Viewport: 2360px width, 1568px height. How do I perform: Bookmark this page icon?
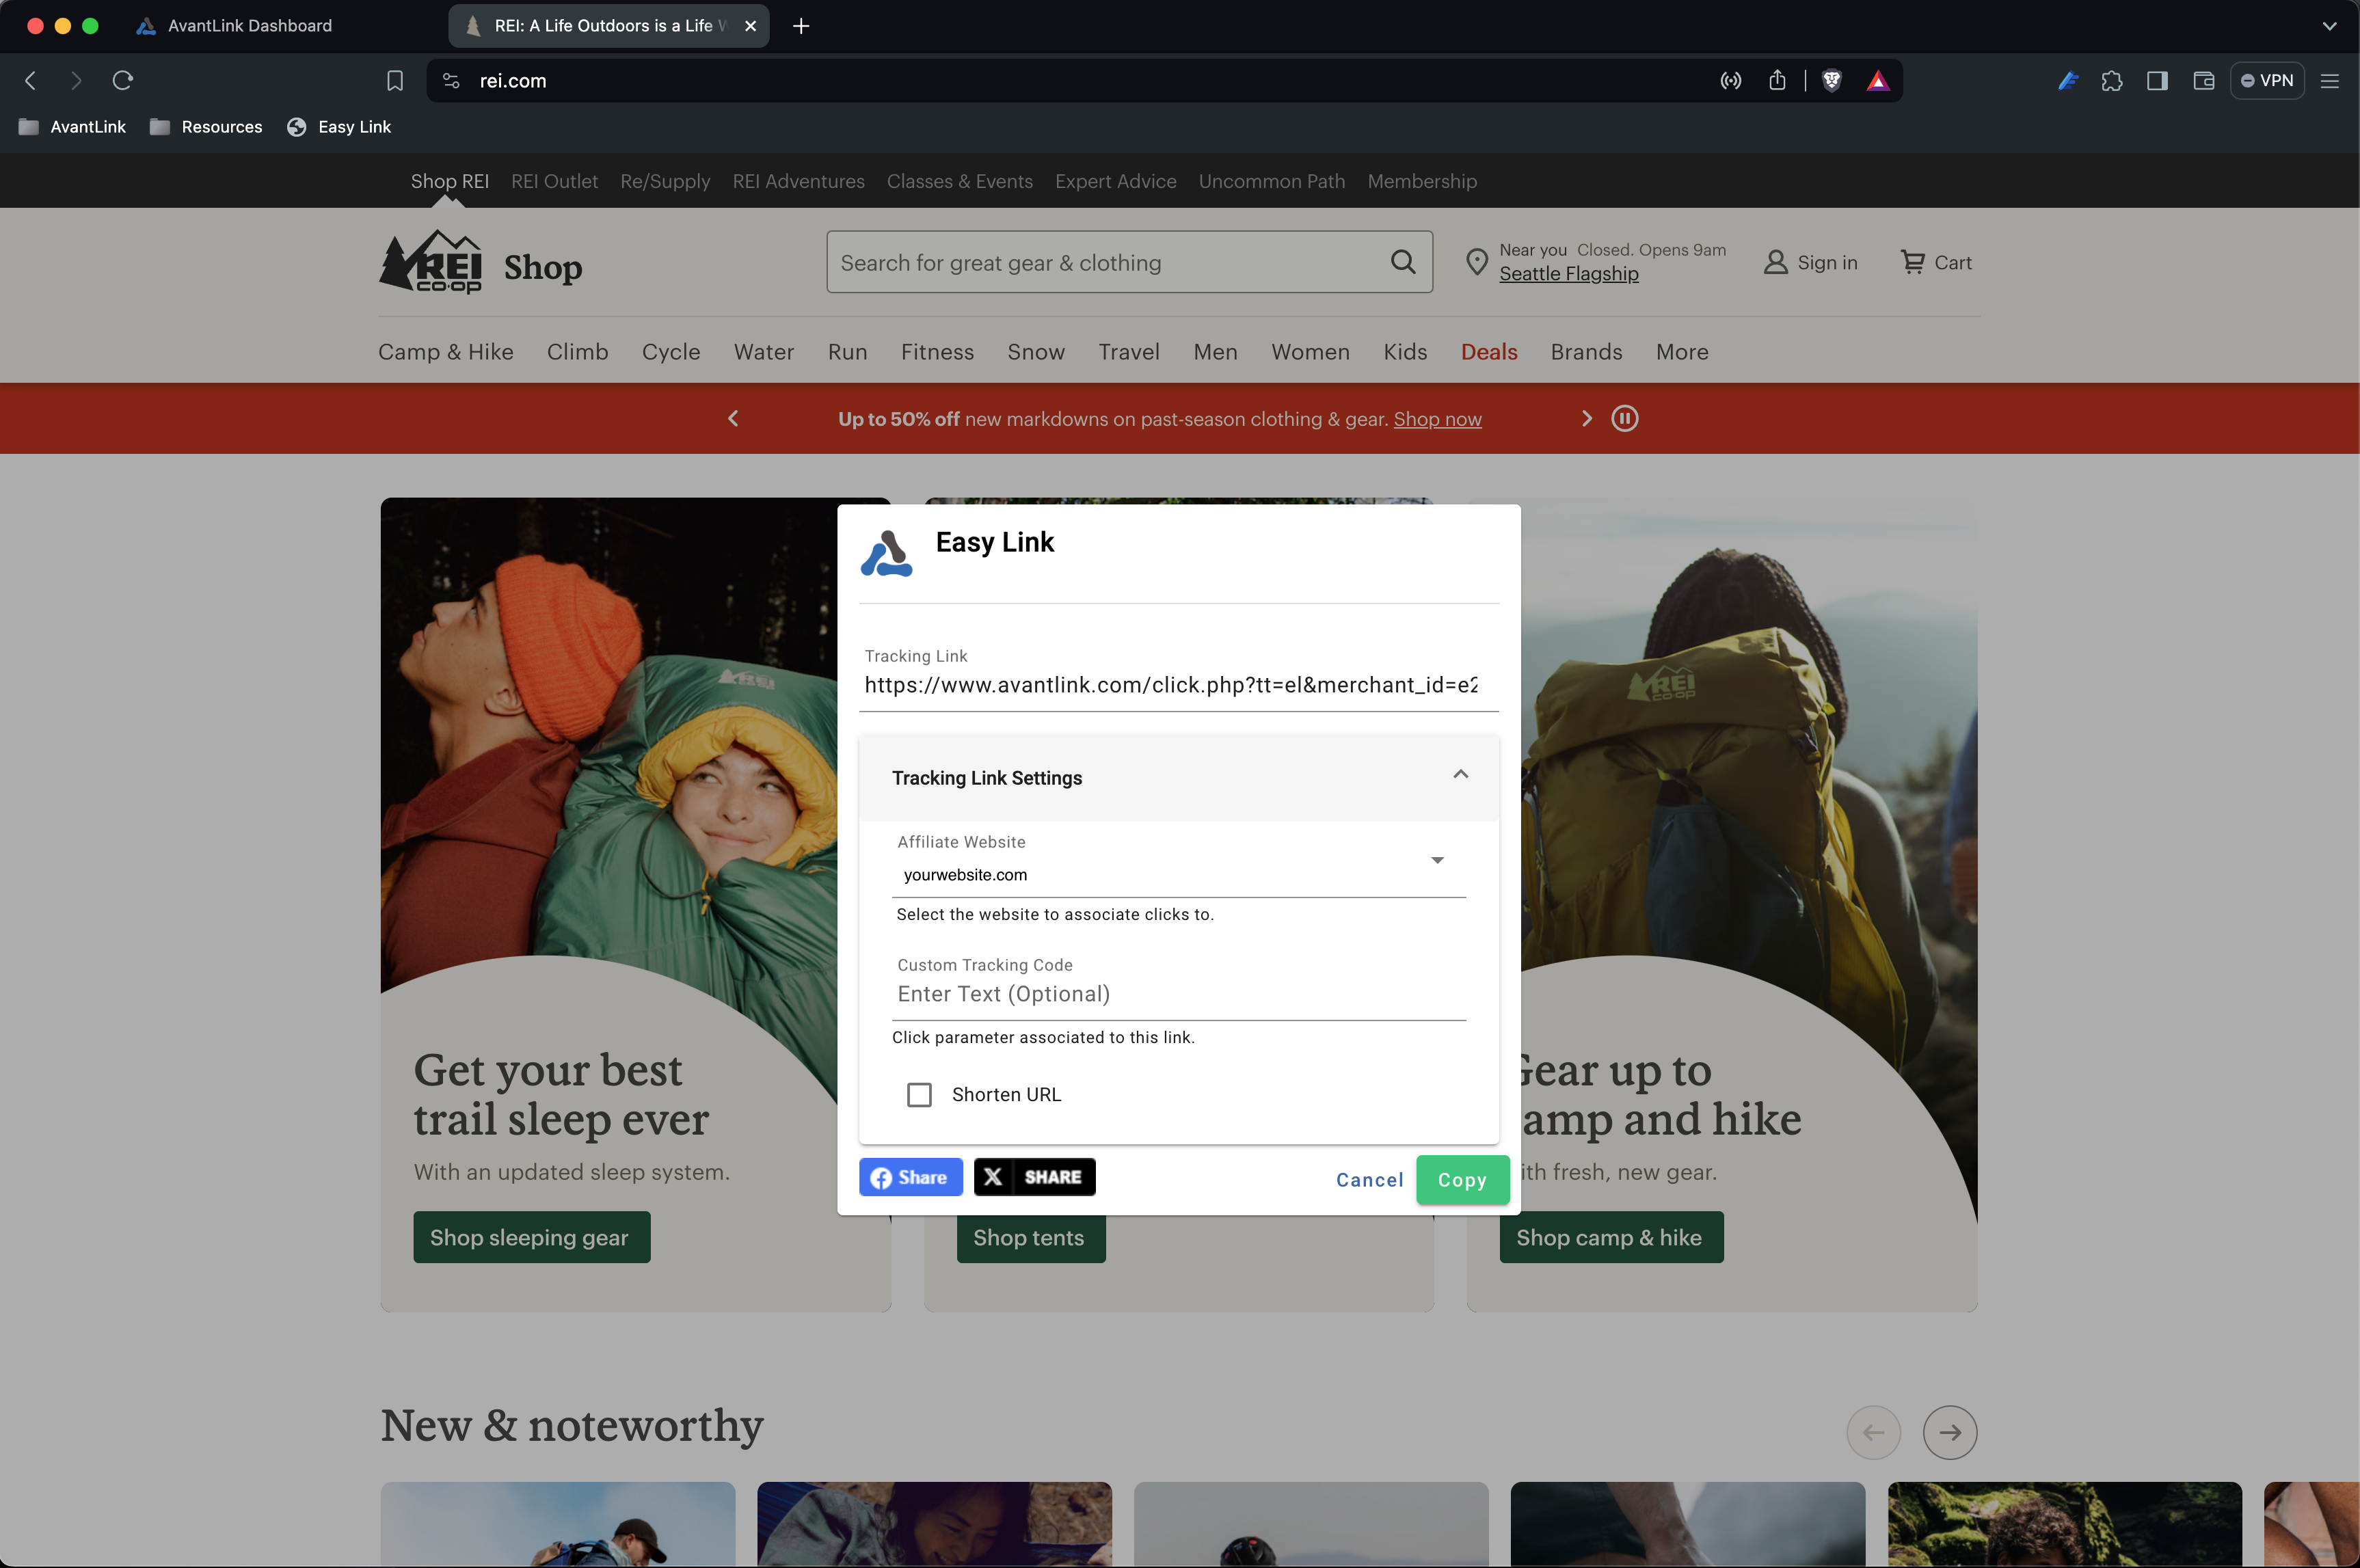pos(395,81)
